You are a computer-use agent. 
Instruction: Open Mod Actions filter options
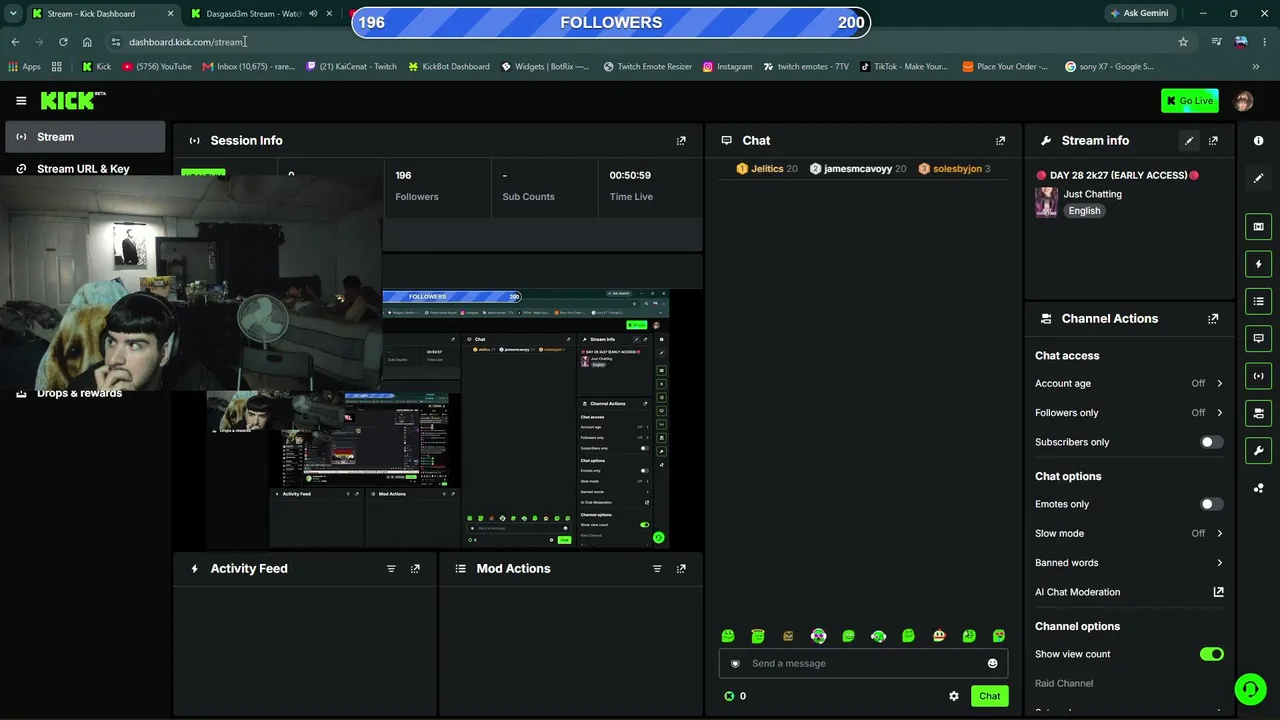point(657,569)
